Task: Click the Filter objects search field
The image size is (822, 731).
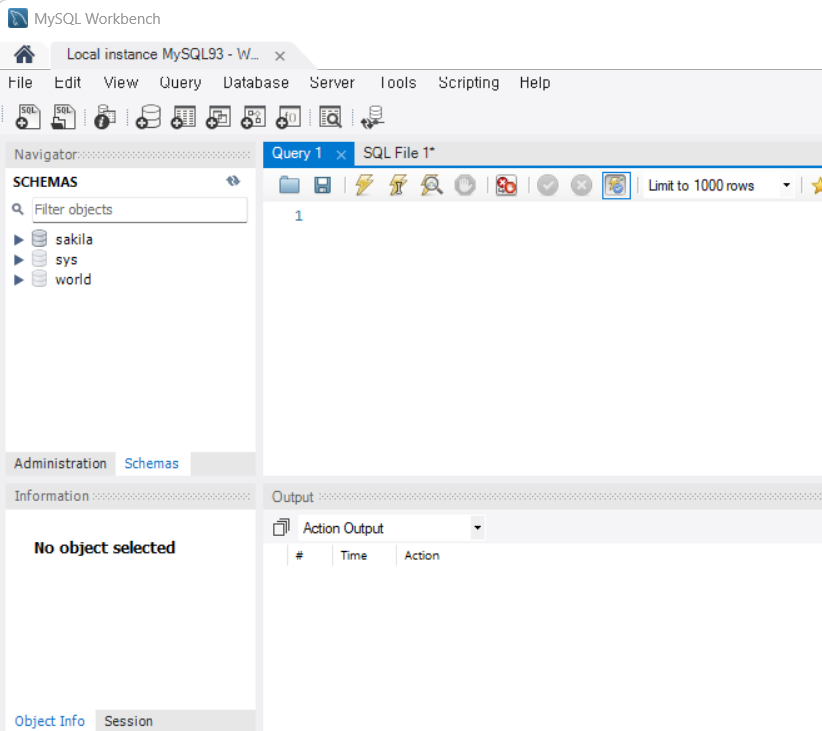Action: [x=139, y=210]
